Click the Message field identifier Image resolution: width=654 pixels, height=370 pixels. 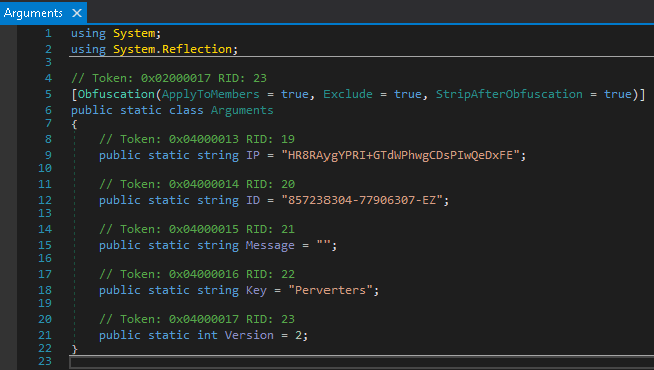tap(270, 246)
